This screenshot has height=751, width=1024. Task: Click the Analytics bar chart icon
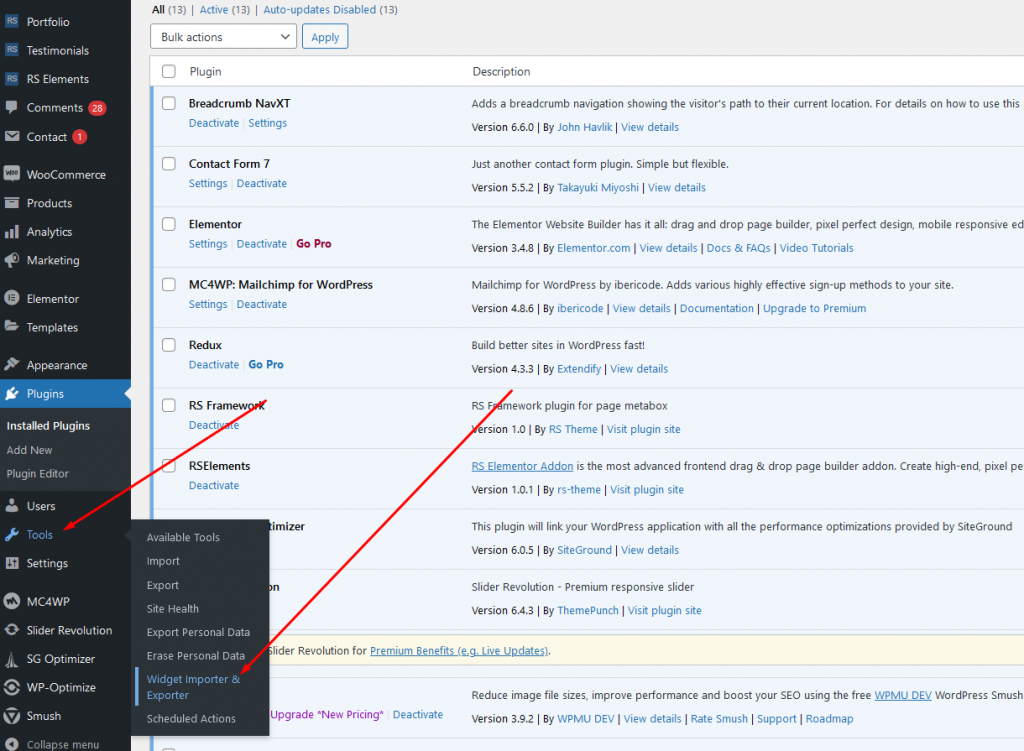tap(12, 231)
